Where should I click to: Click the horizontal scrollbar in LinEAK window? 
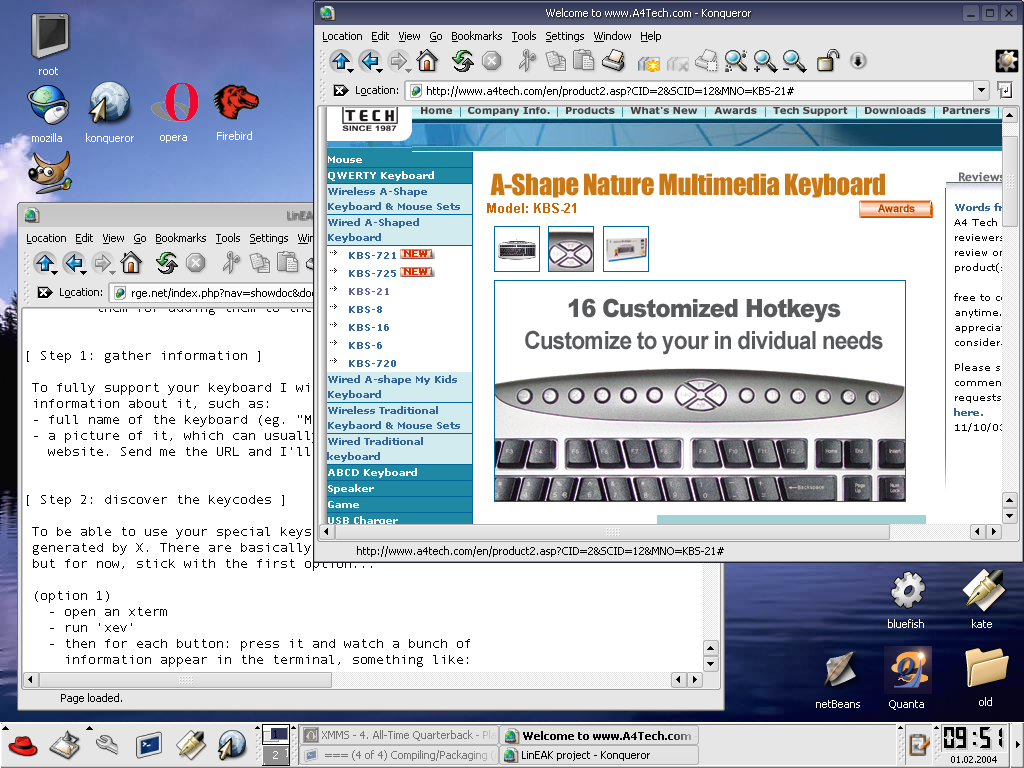click(x=185, y=680)
